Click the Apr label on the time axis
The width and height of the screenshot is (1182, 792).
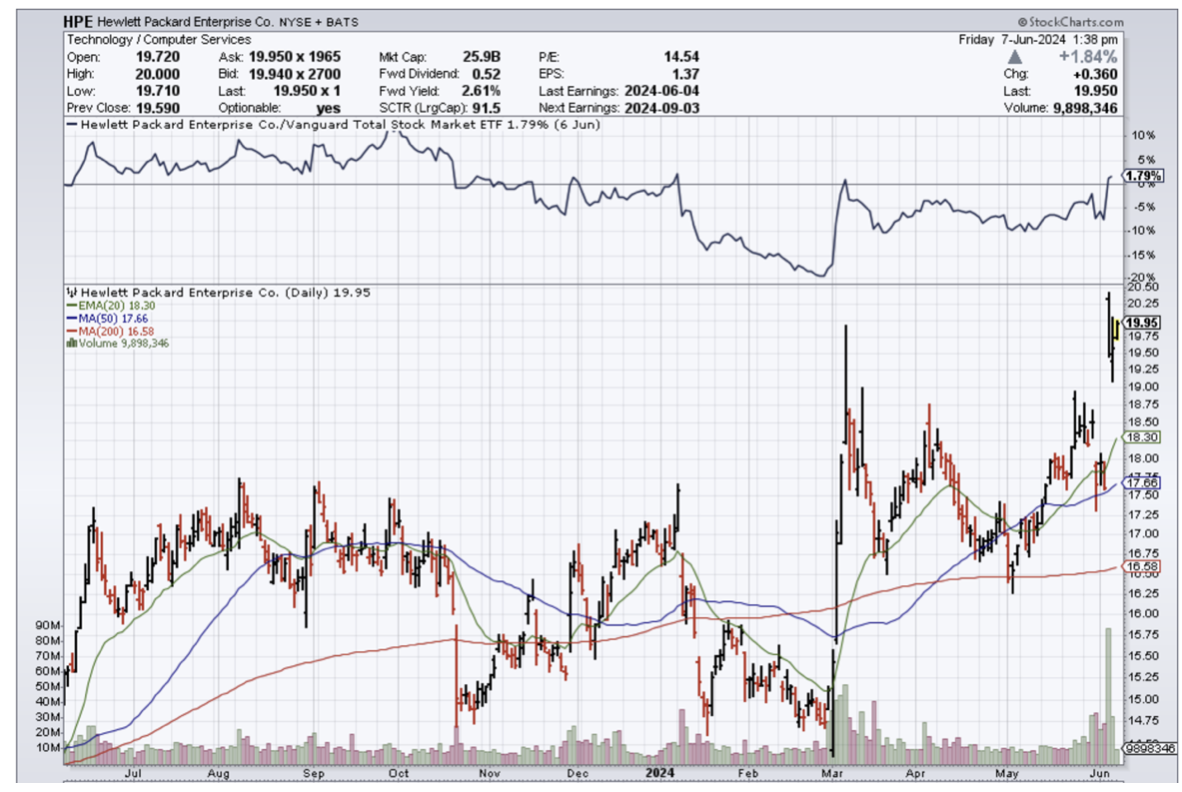click(916, 773)
